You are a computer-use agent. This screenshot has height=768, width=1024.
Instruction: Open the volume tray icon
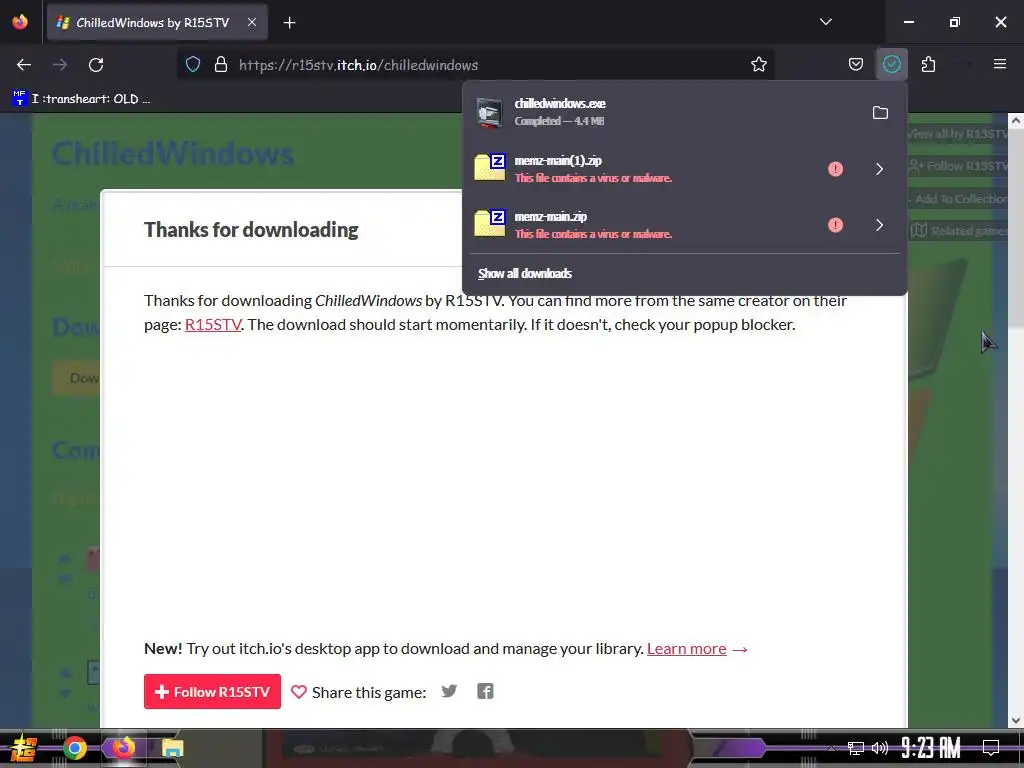click(880, 748)
